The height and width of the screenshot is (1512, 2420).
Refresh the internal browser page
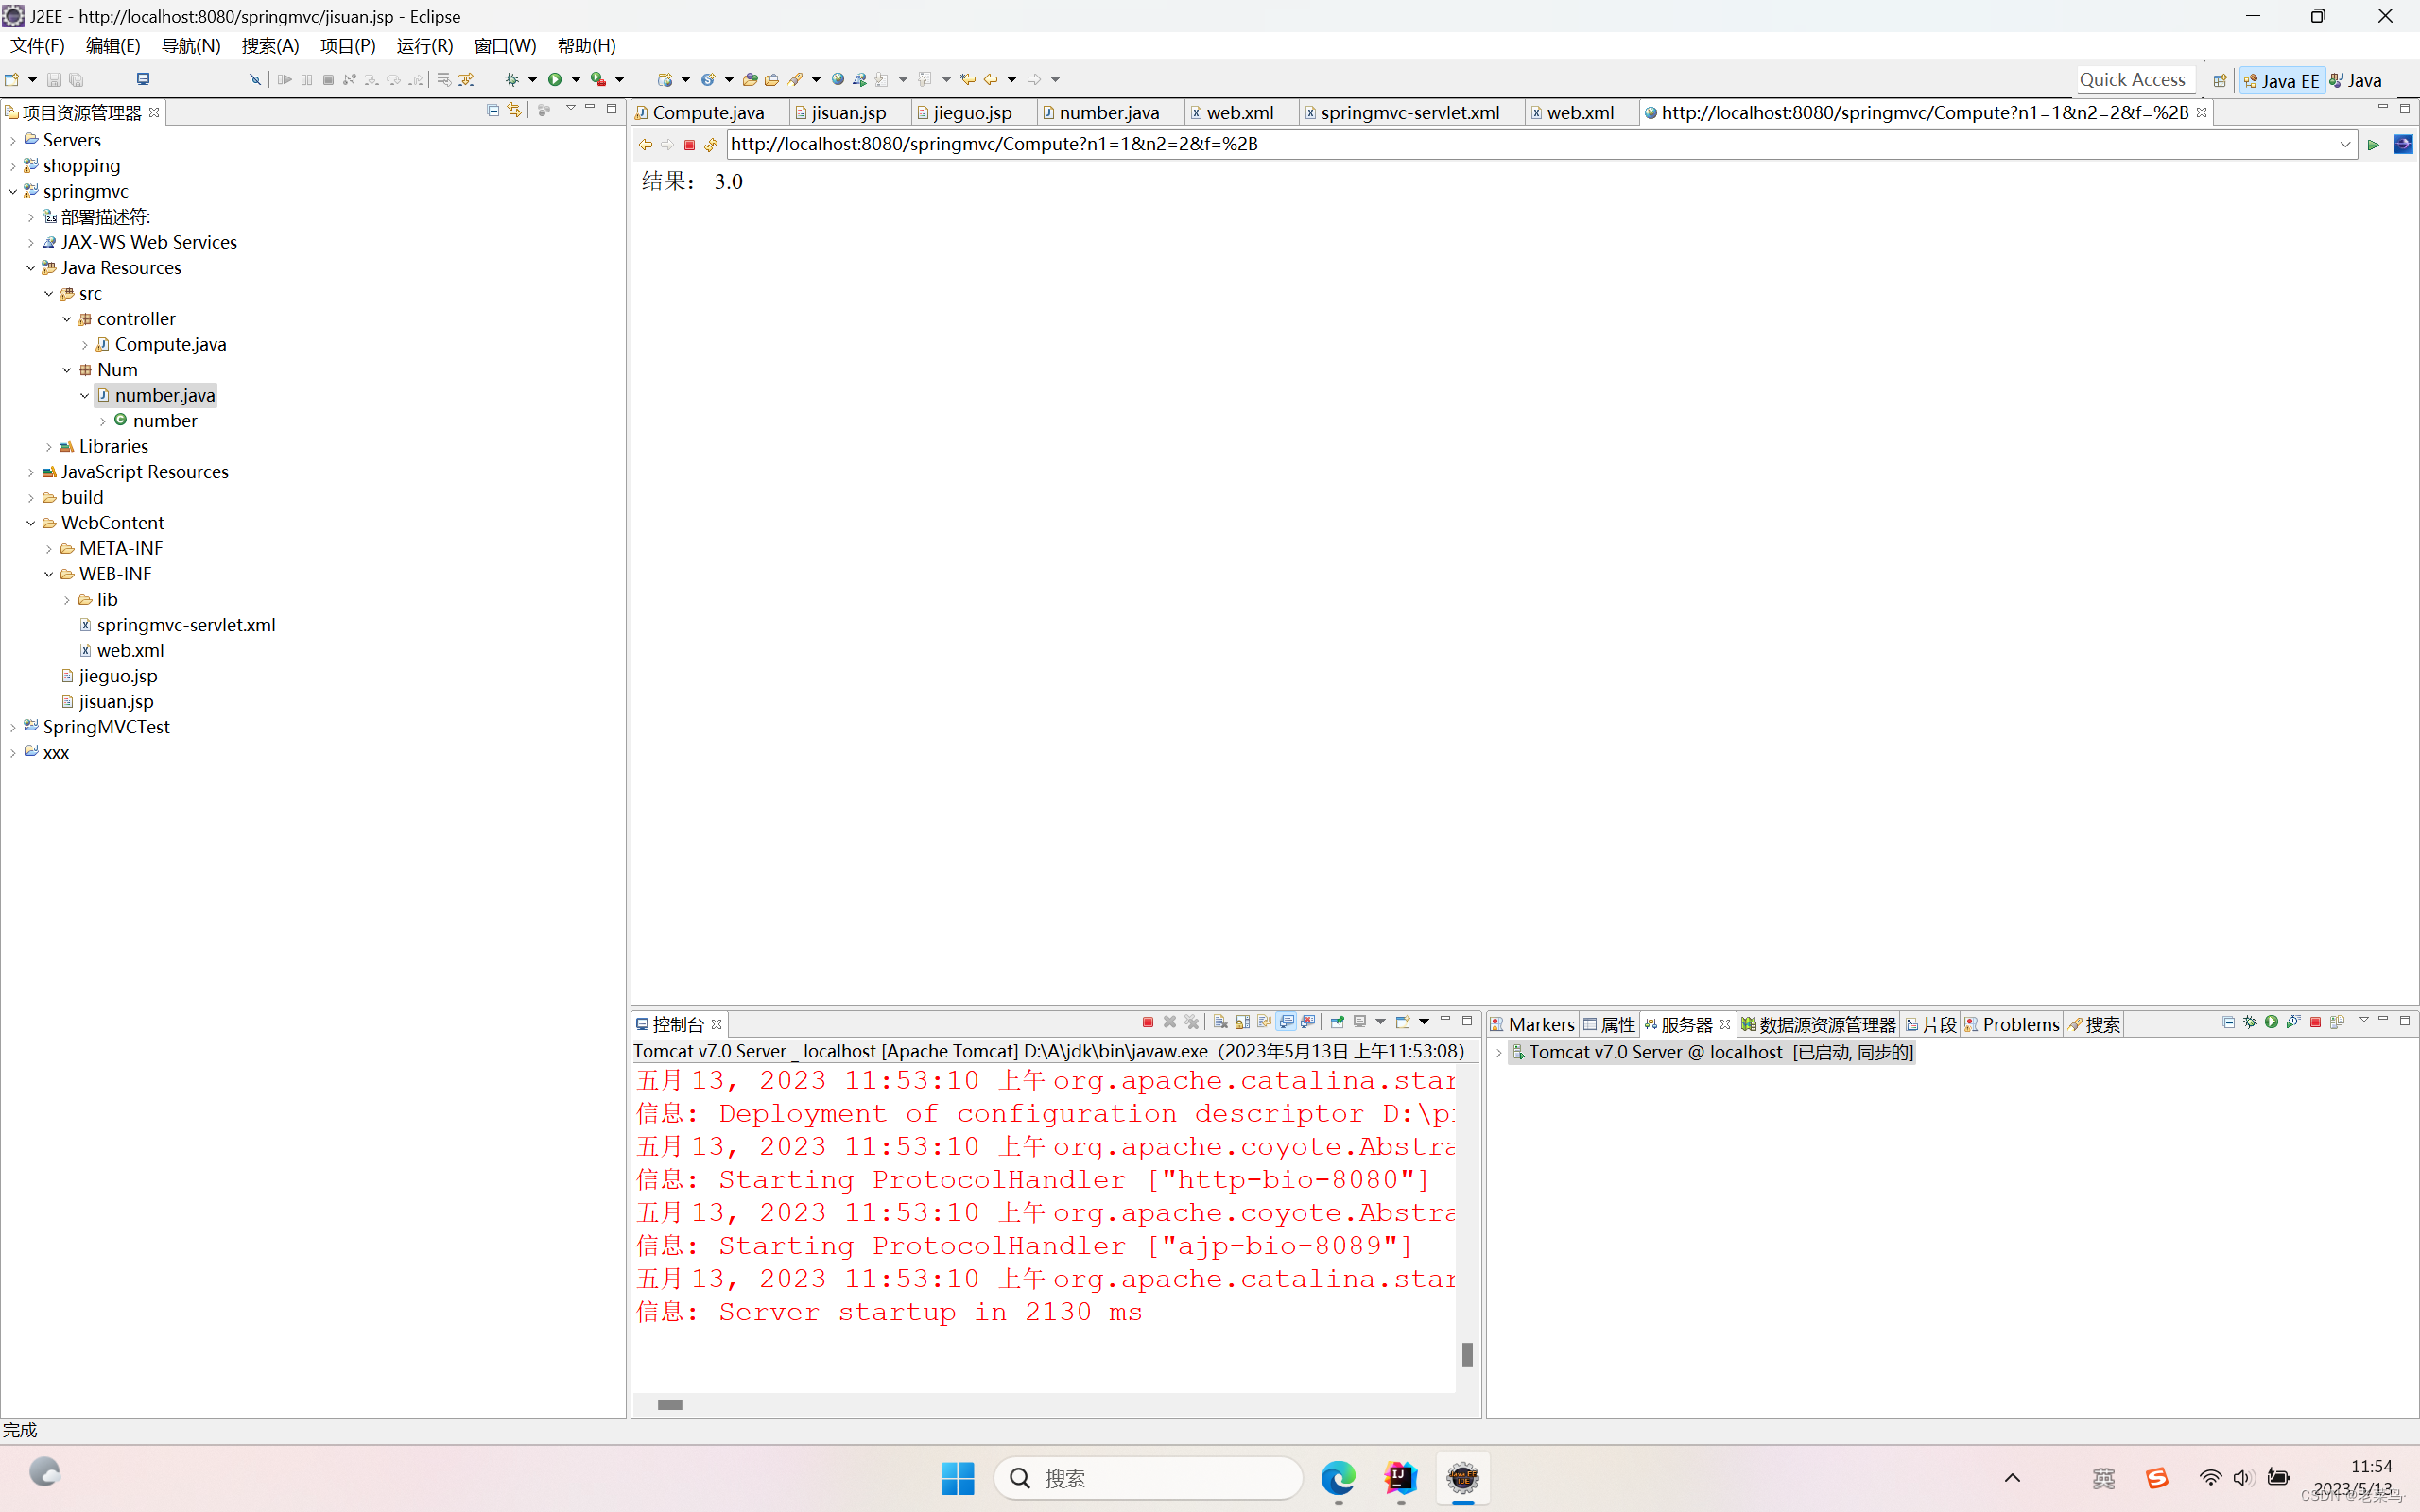click(x=711, y=145)
